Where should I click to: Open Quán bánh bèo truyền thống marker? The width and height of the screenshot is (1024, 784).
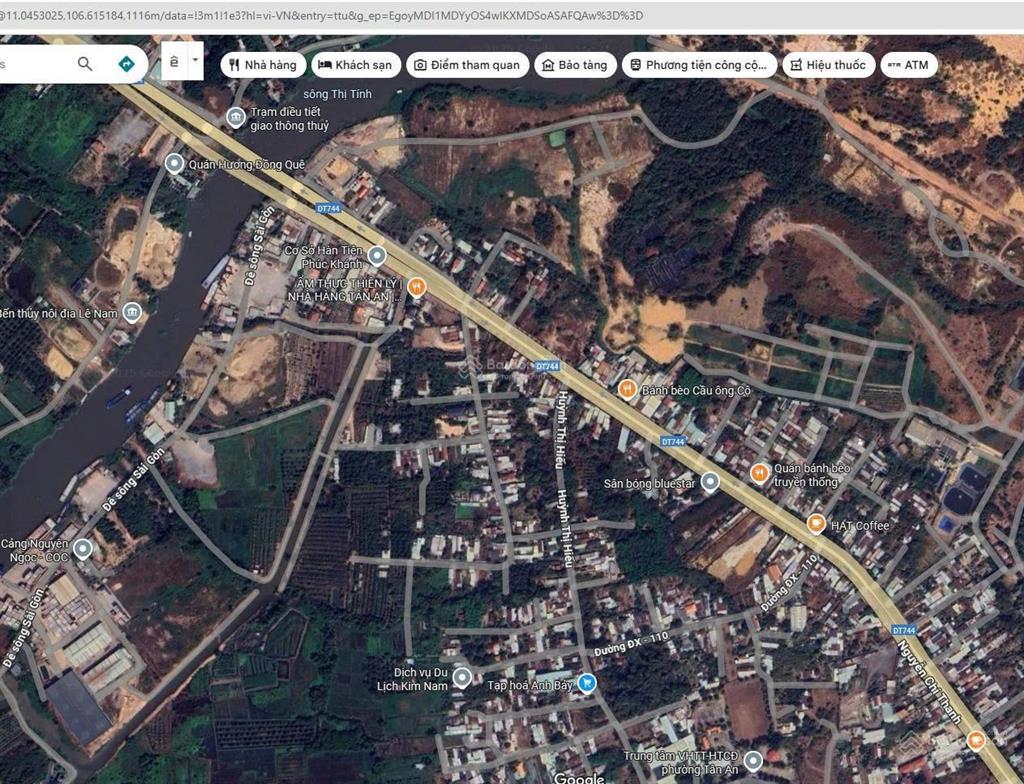coord(759,473)
